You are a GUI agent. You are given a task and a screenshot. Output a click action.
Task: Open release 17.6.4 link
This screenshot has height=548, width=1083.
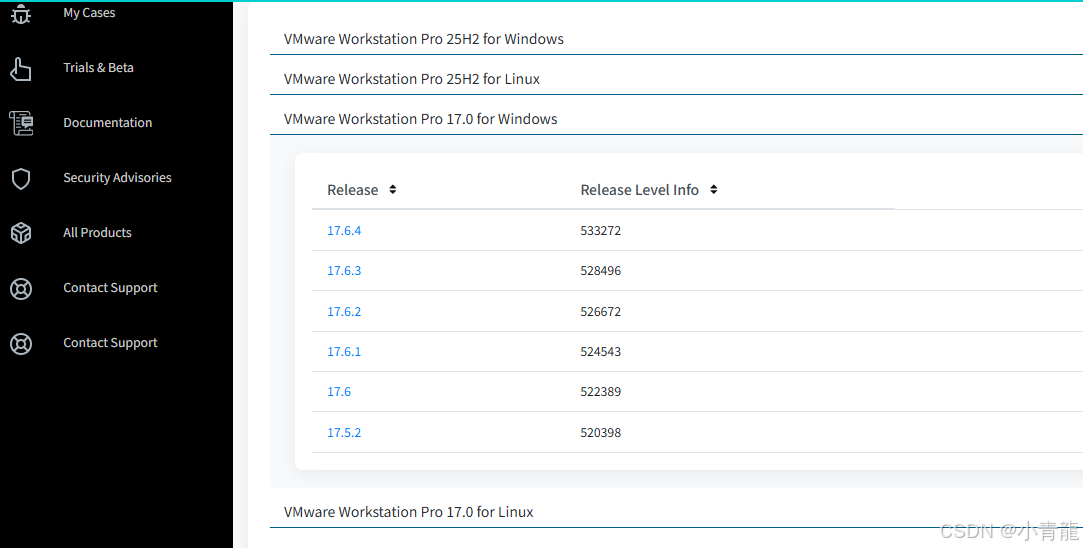tap(344, 231)
